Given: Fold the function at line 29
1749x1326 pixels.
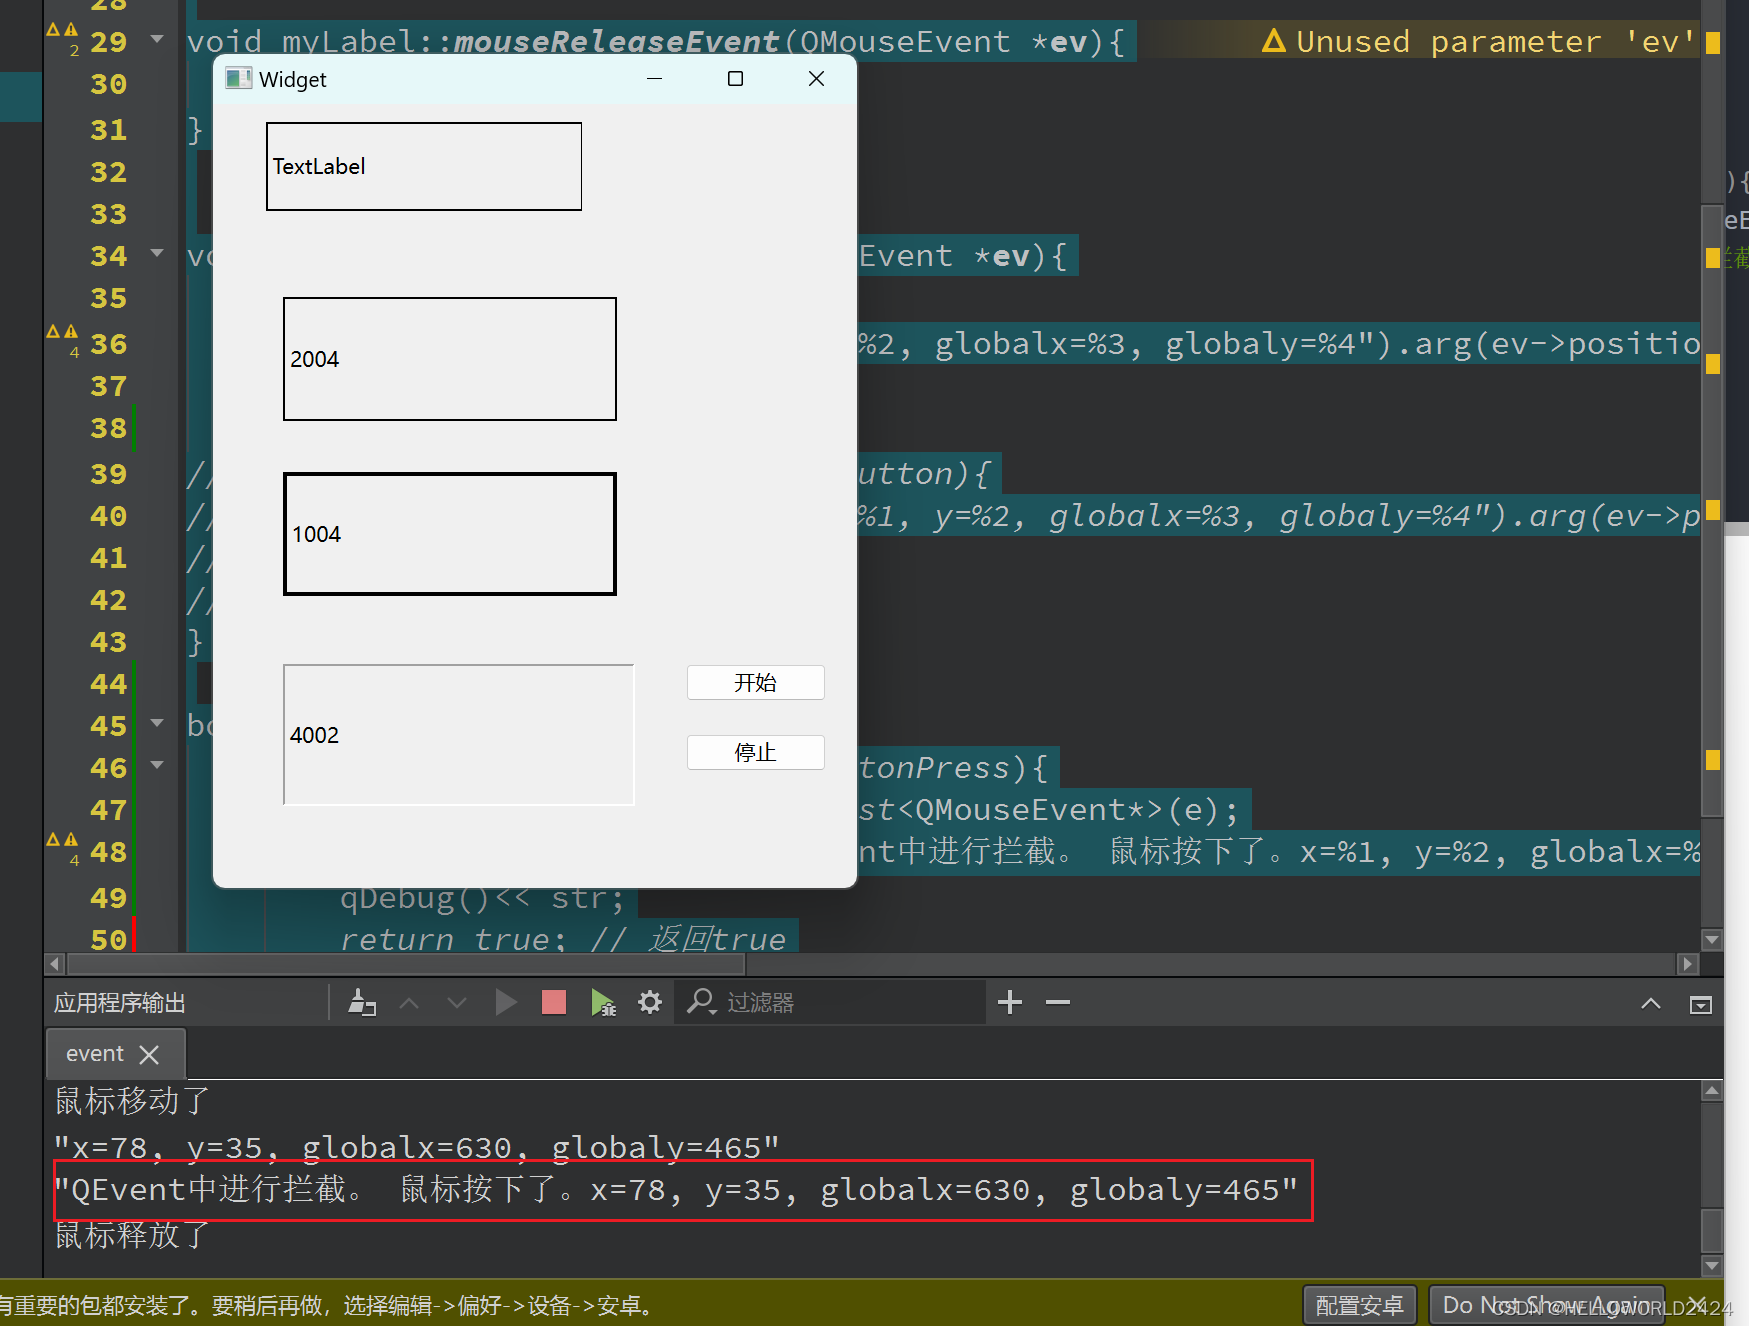Looking at the screenshot, I should click(157, 39).
